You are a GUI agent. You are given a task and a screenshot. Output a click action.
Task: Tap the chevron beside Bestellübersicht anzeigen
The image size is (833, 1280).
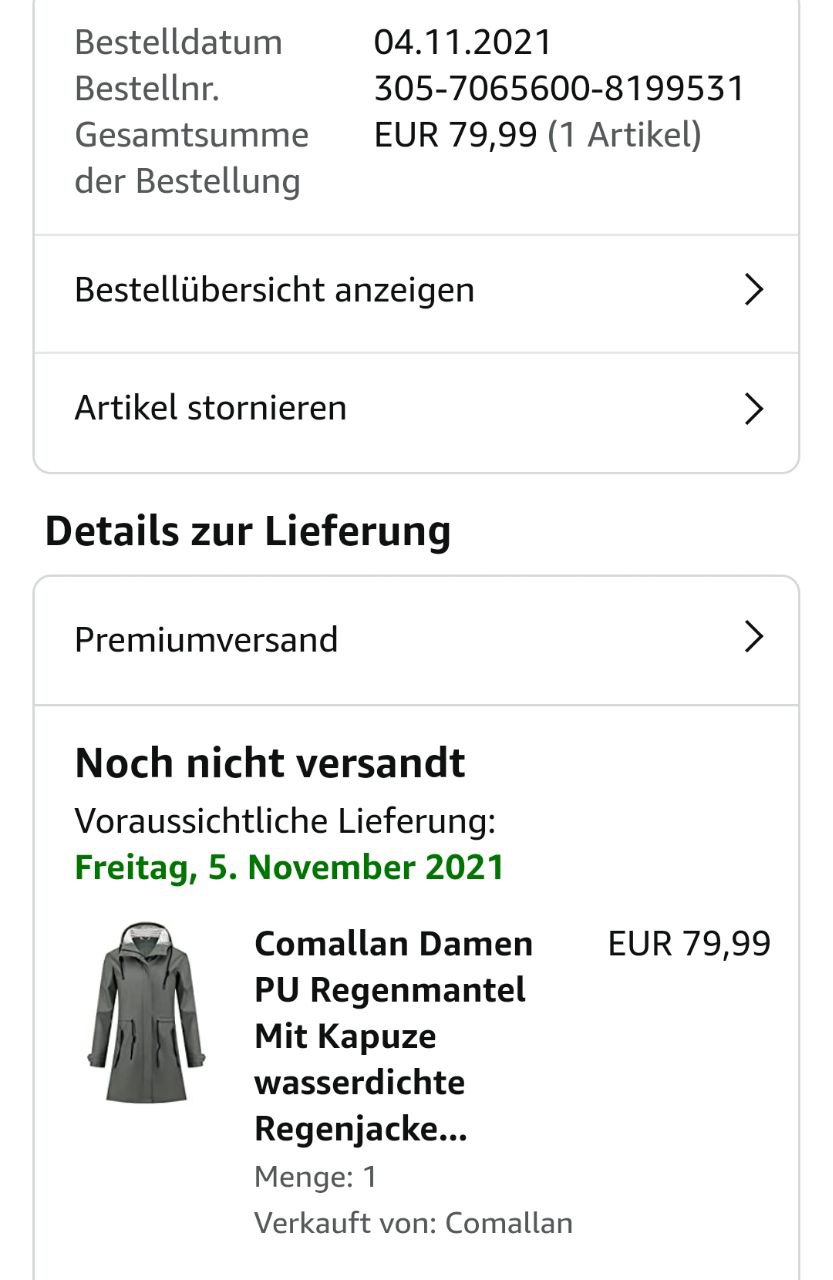[x=754, y=290]
